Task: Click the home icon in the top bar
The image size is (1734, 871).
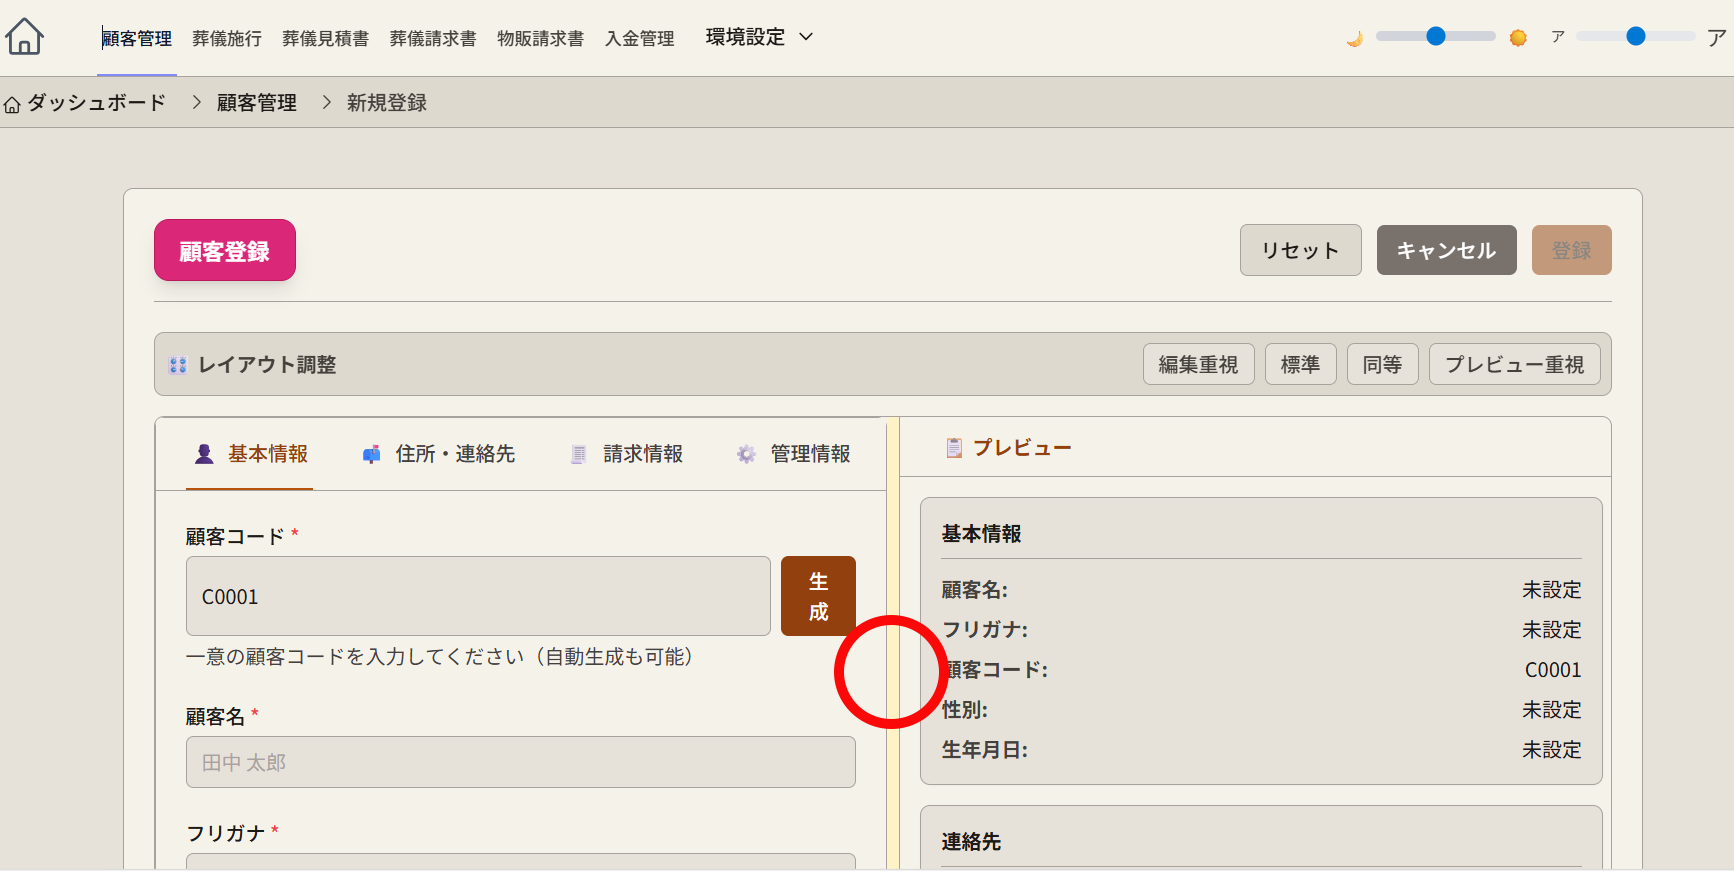Action: point(24,37)
